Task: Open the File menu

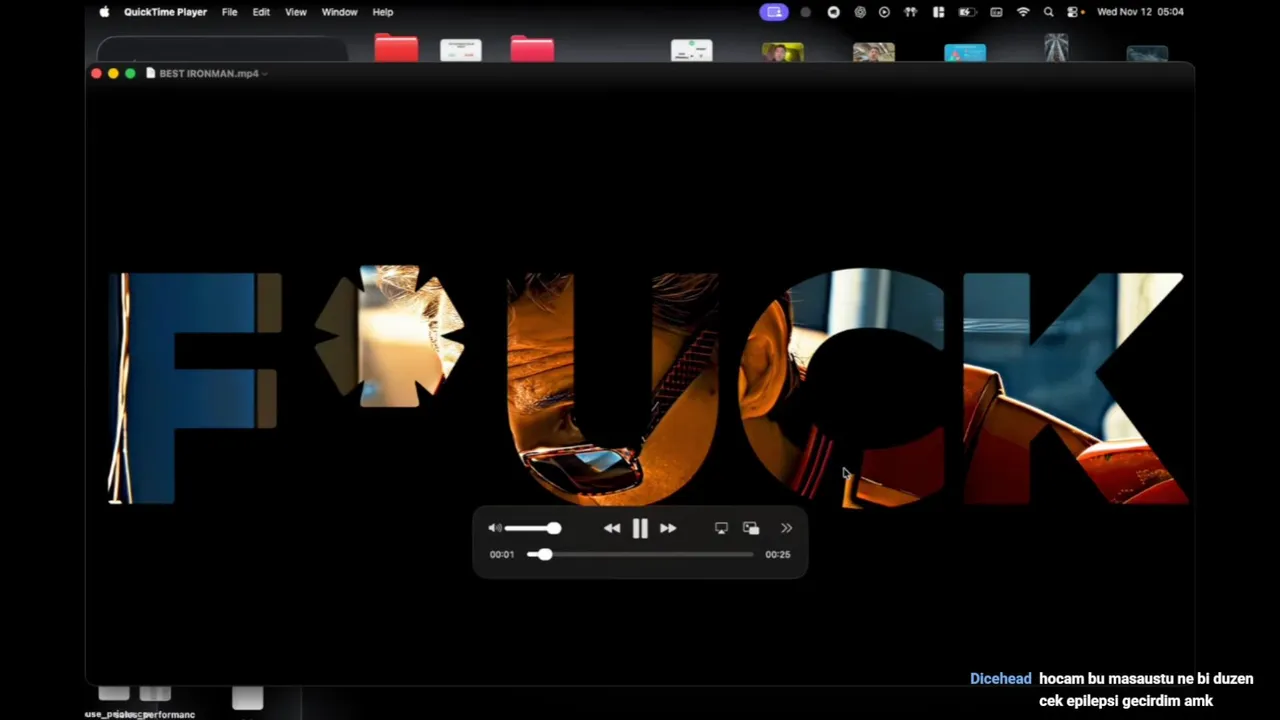Action: click(229, 12)
